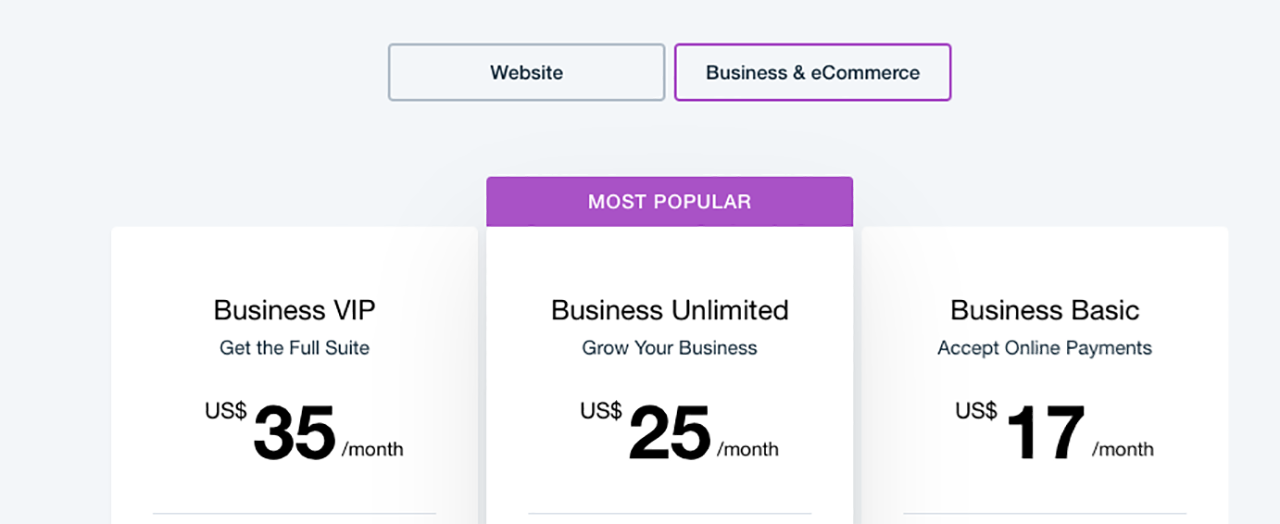Click the 'Get the Full Suite' tagline
The height and width of the screenshot is (524, 1280).
[x=295, y=348]
